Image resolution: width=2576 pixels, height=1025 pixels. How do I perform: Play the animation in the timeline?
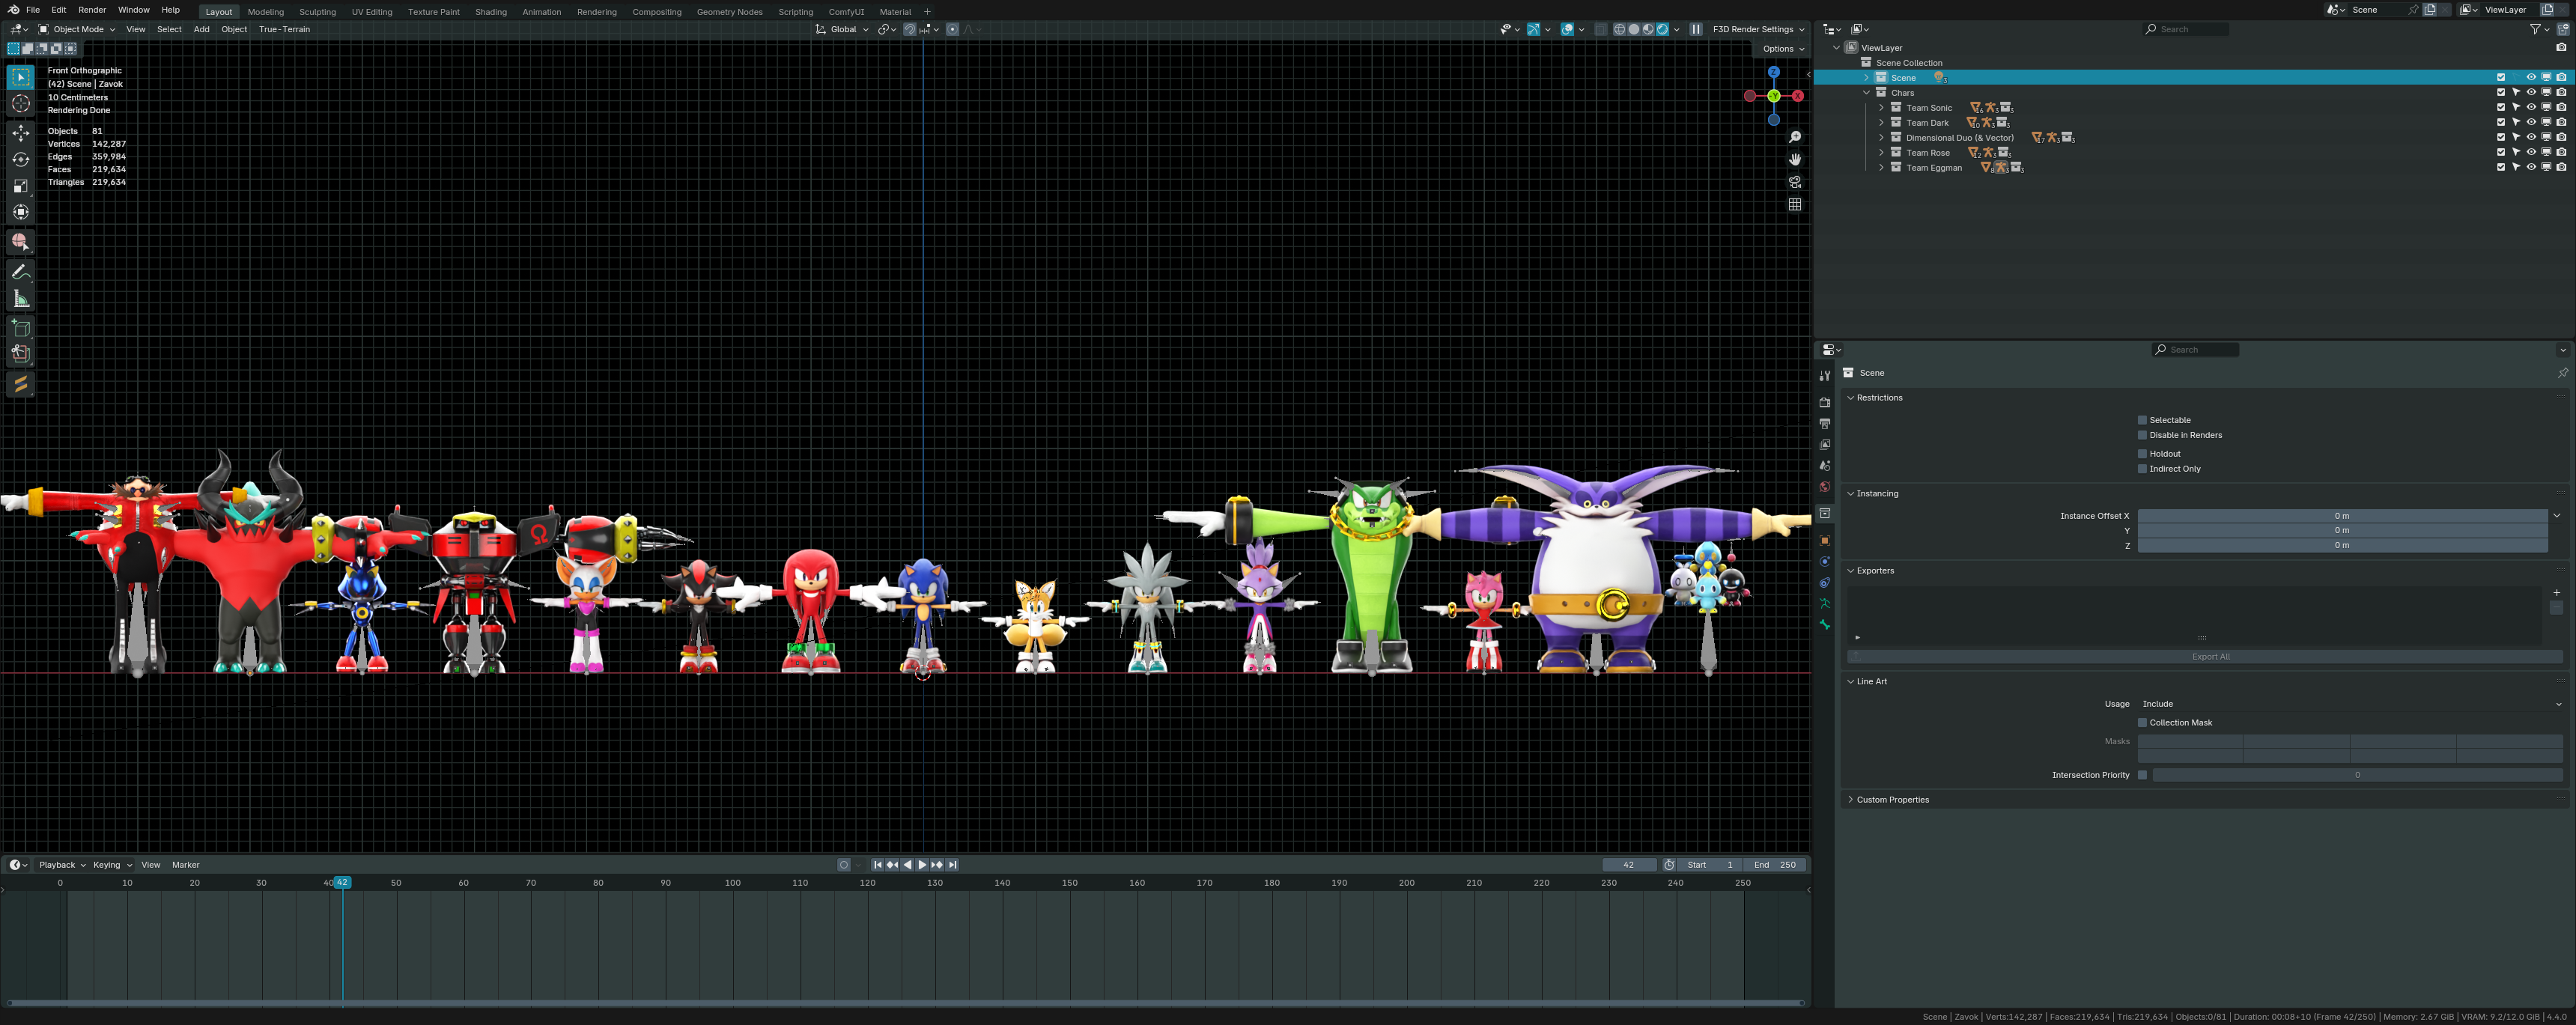point(922,865)
